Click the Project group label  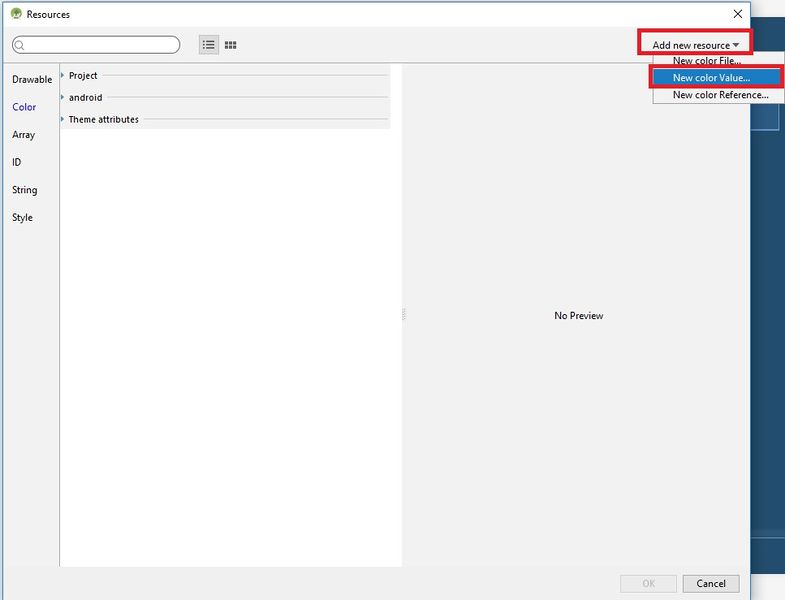[83, 76]
